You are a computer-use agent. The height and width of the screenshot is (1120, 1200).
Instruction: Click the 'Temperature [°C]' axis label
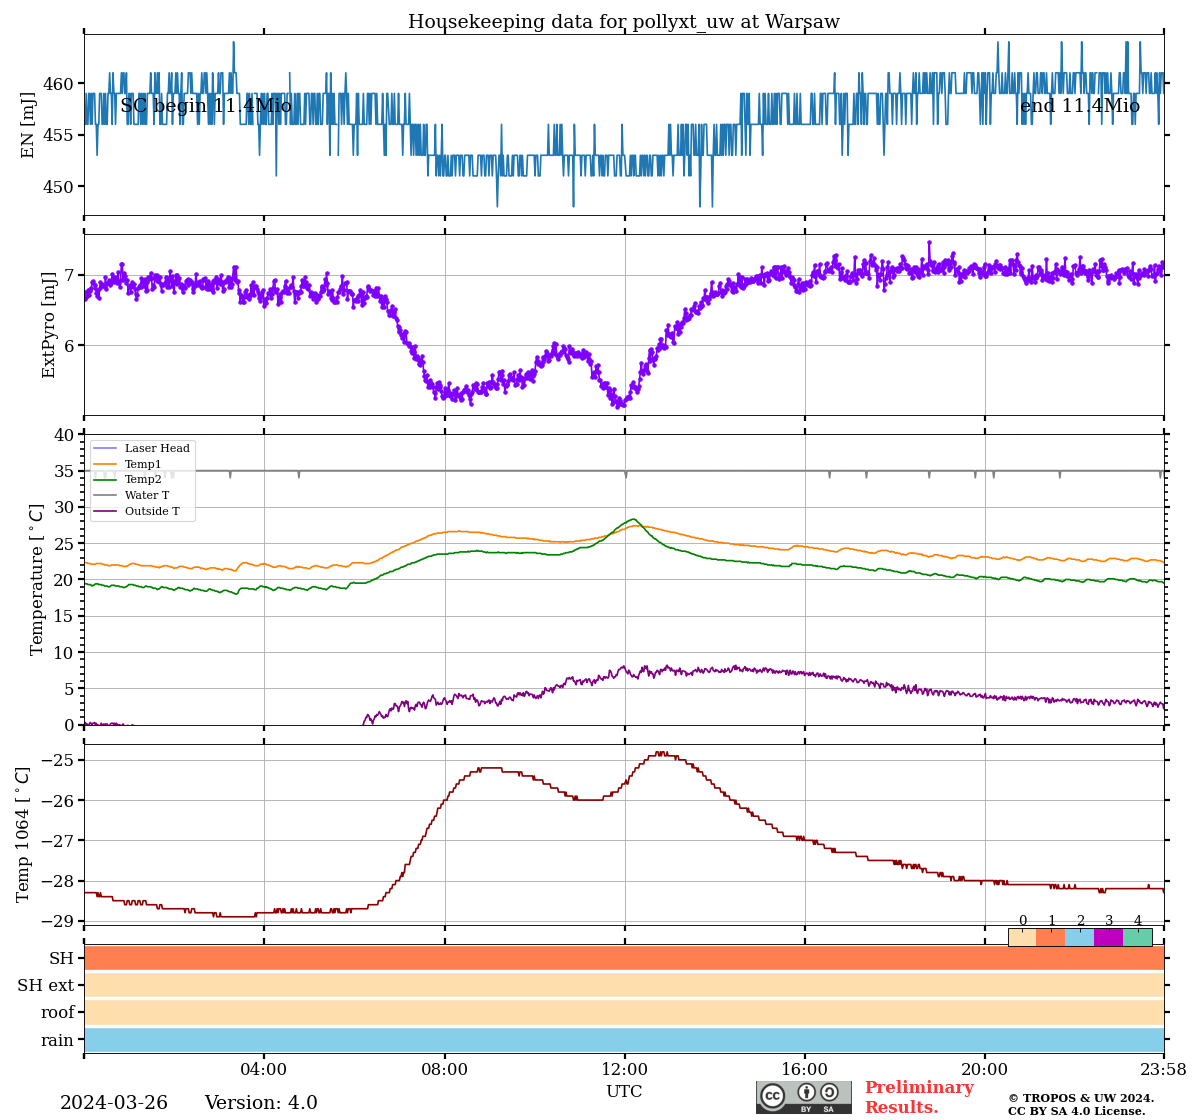(x=37, y=579)
